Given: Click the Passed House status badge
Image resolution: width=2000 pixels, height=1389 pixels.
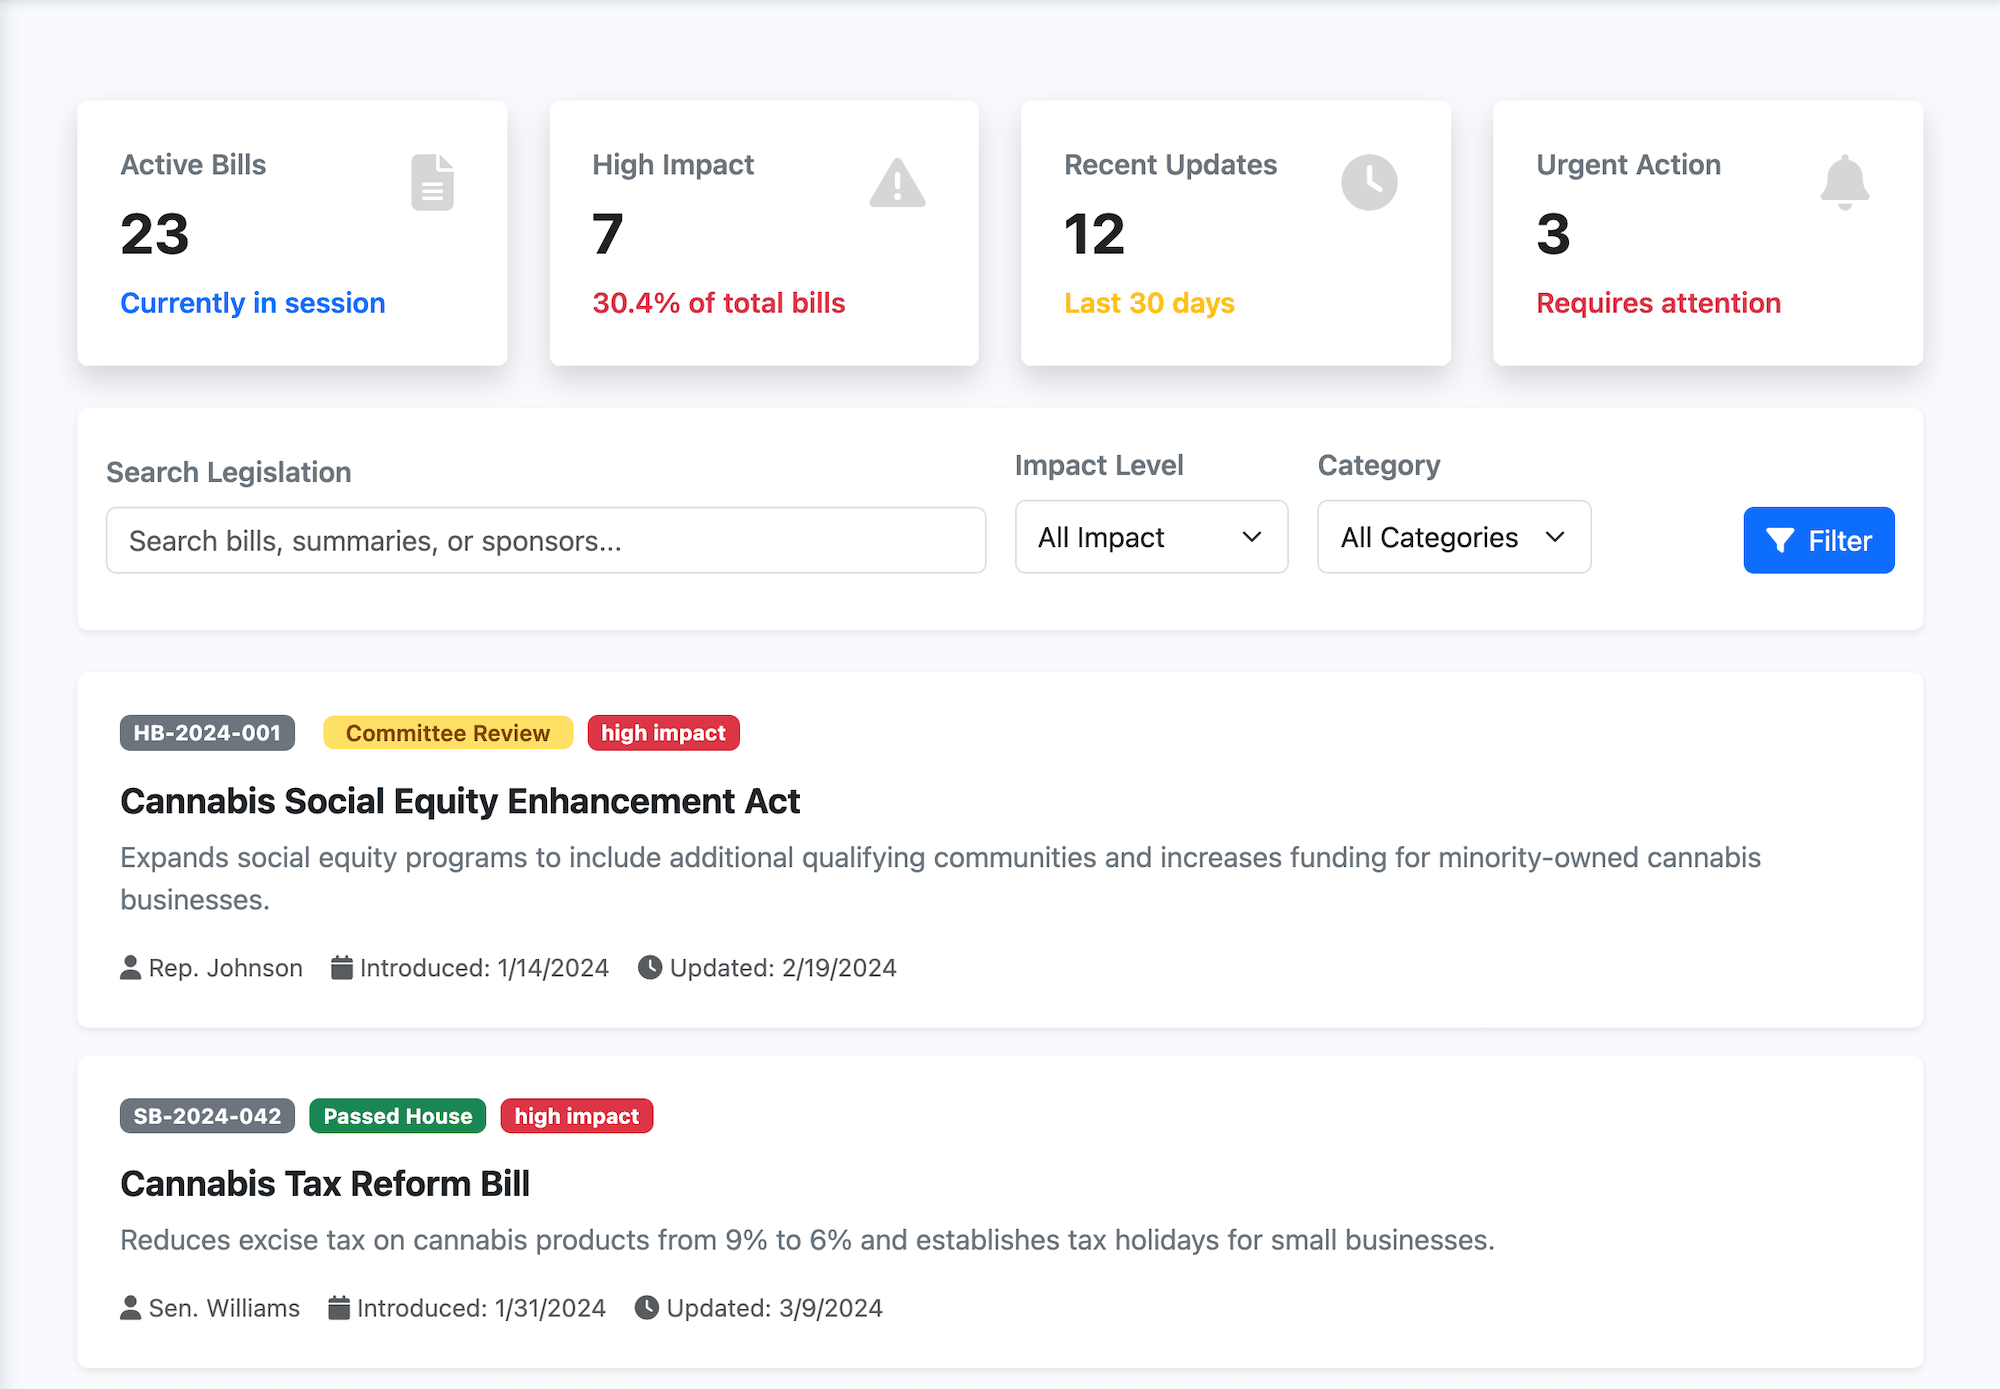Looking at the screenshot, I should point(398,1116).
